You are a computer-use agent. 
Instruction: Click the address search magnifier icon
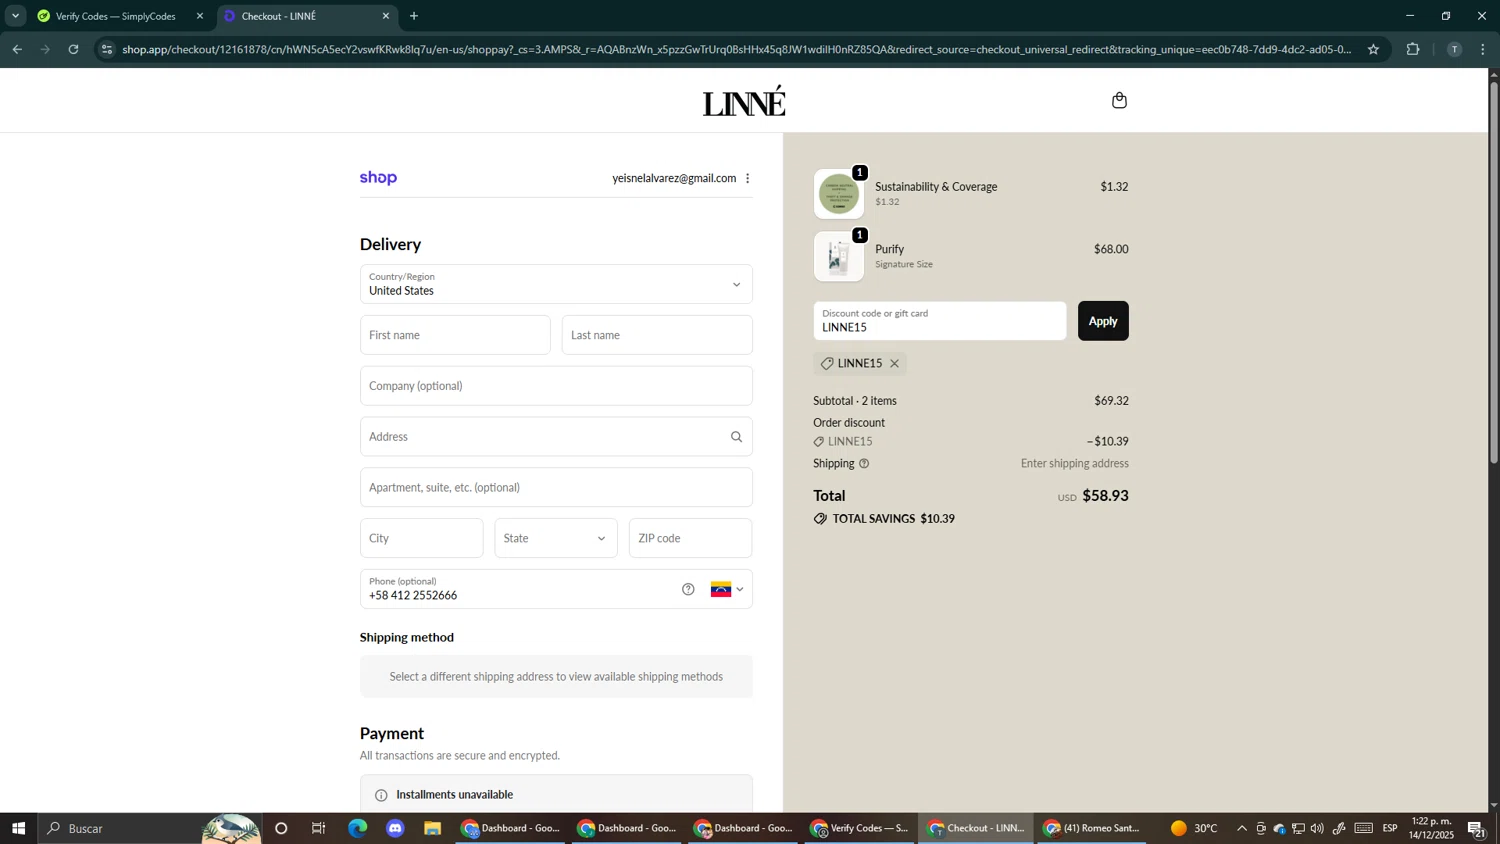[736, 437]
